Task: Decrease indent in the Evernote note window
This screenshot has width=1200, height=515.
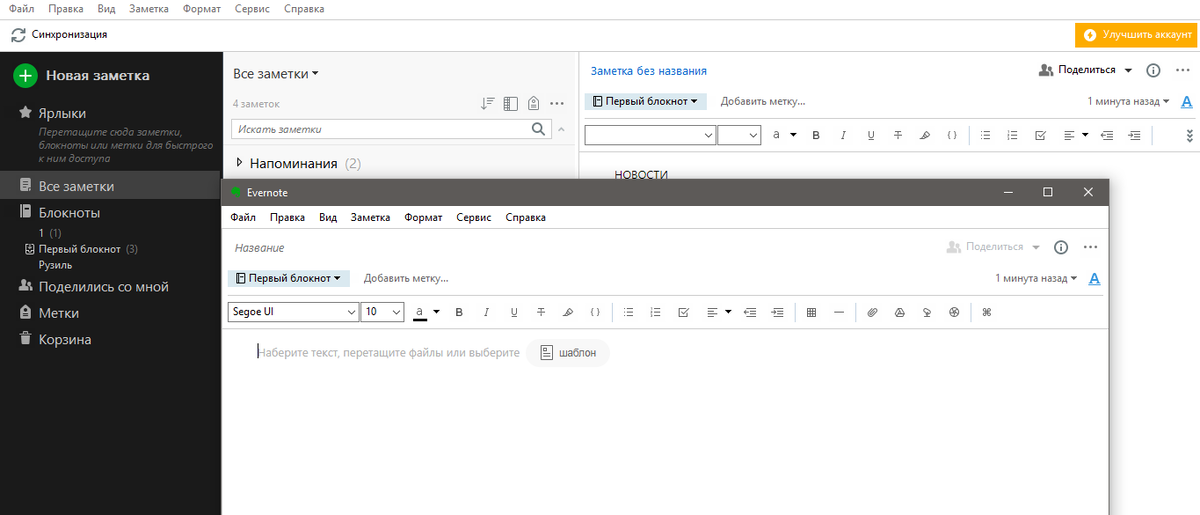Action: click(x=750, y=312)
